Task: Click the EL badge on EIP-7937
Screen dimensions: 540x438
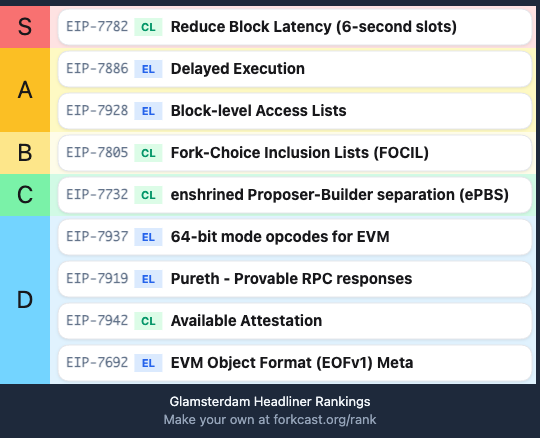Action: point(148,237)
